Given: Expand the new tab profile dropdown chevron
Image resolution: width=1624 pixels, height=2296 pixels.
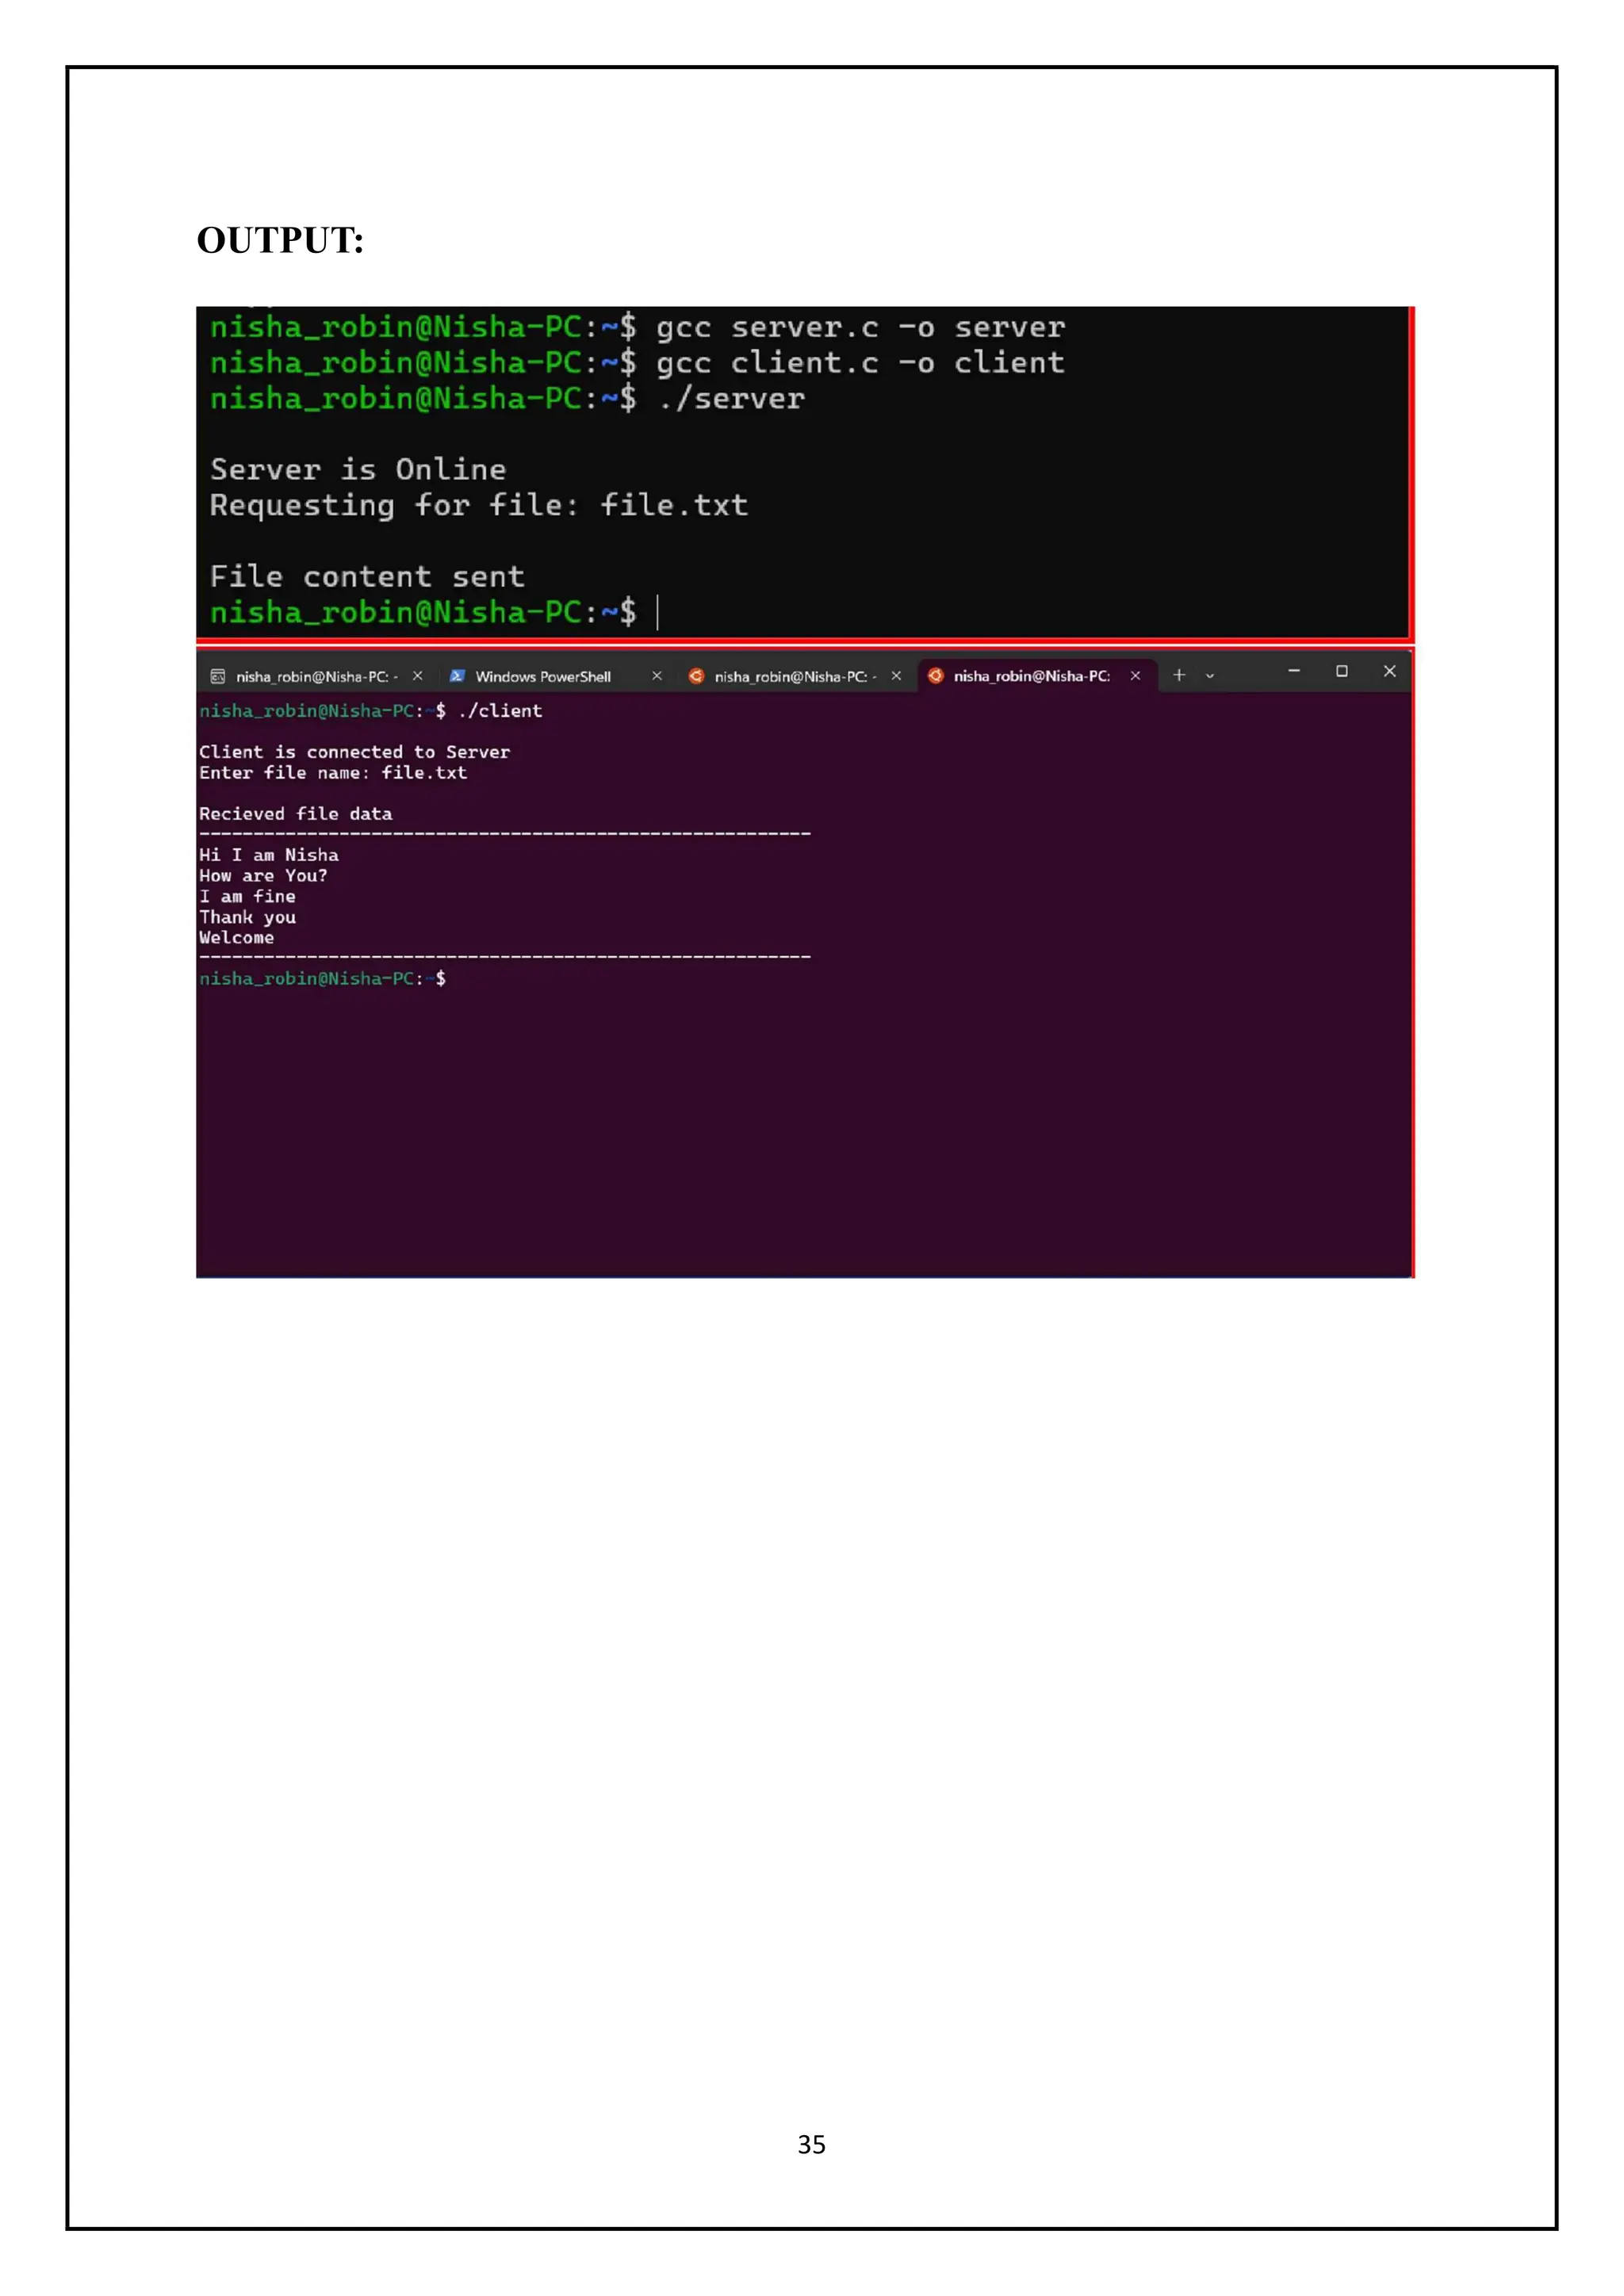Looking at the screenshot, I should [x=1210, y=677].
